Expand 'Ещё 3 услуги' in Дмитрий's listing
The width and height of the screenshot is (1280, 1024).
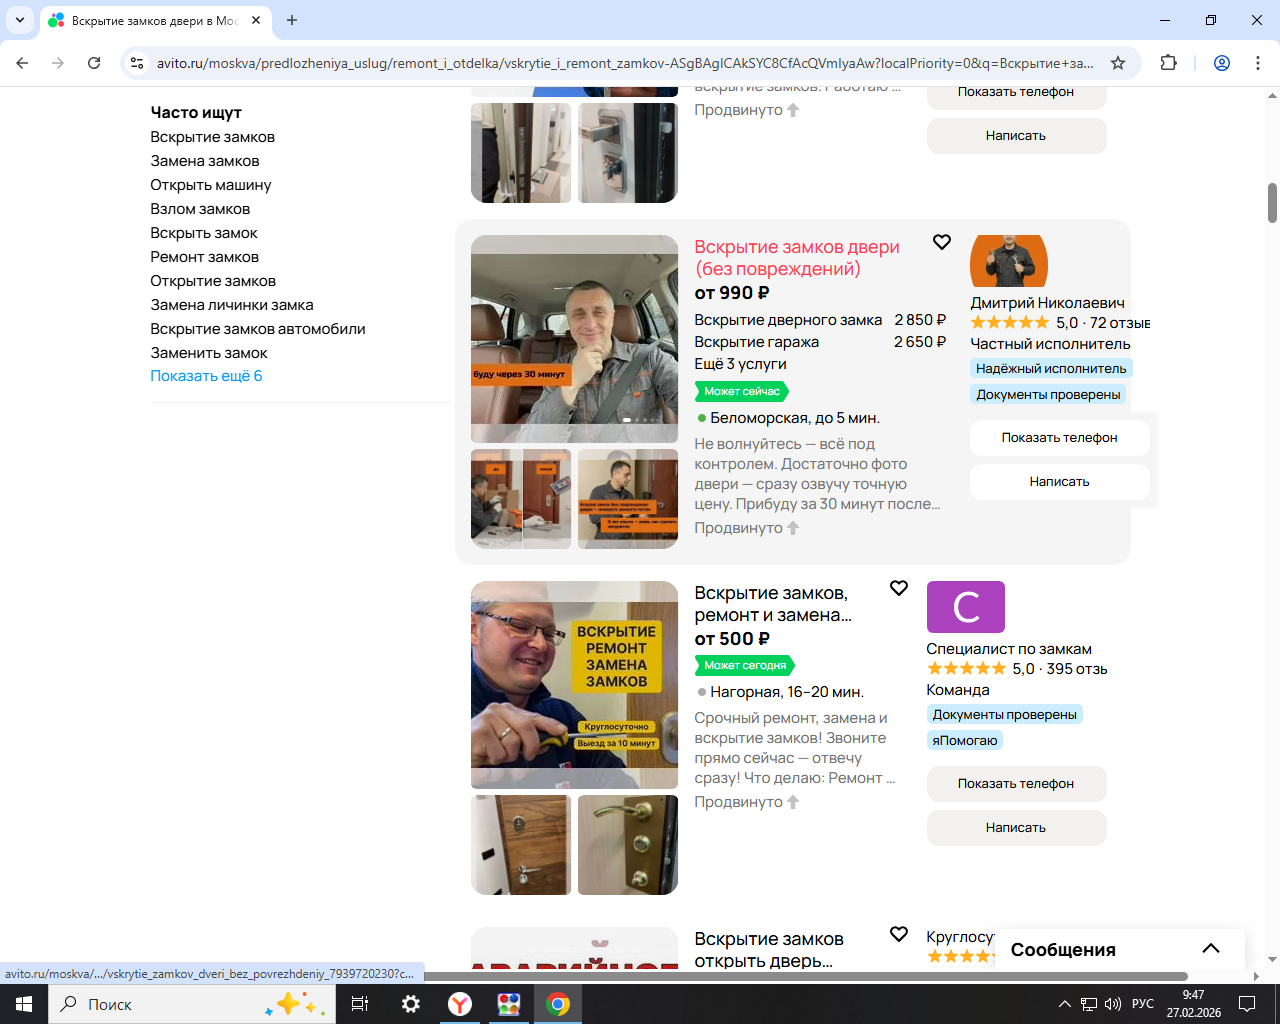pyautogui.click(x=741, y=364)
